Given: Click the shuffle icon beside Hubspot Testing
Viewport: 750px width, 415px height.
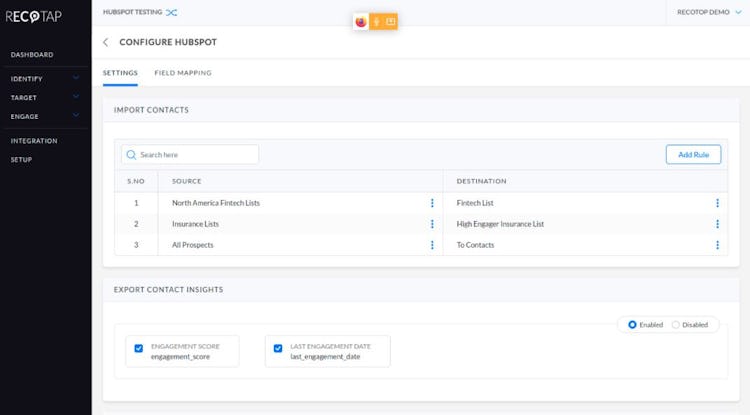Looking at the screenshot, I should click(x=171, y=12).
